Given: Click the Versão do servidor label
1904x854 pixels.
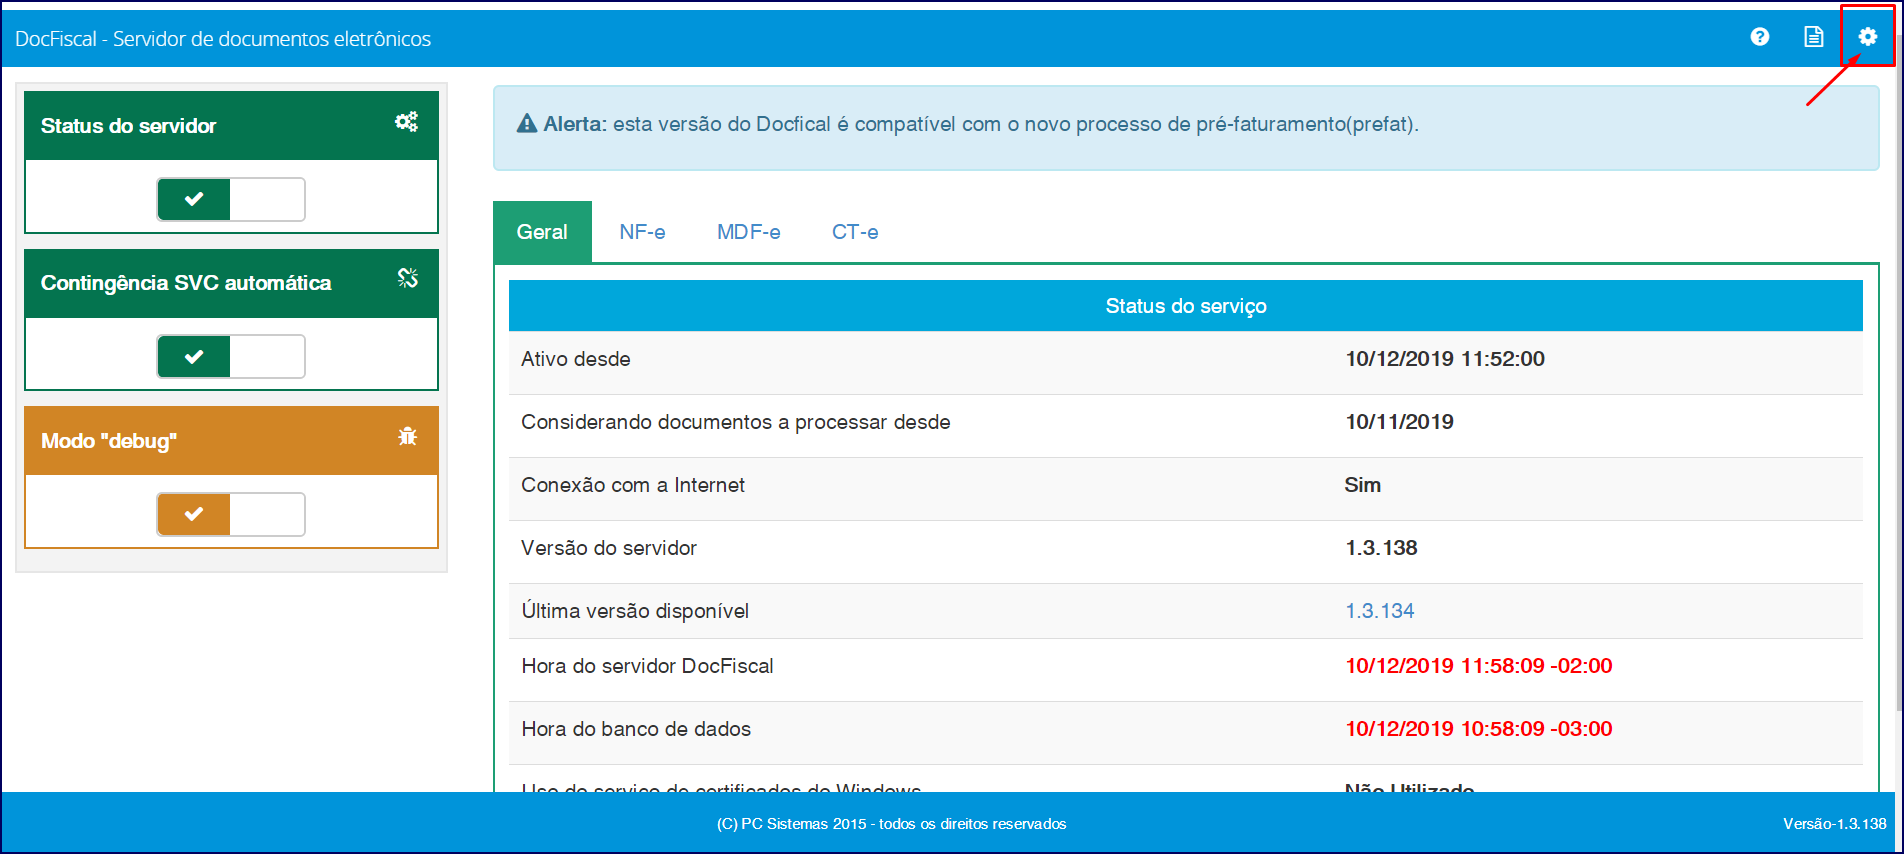Looking at the screenshot, I should (x=609, y=548).
